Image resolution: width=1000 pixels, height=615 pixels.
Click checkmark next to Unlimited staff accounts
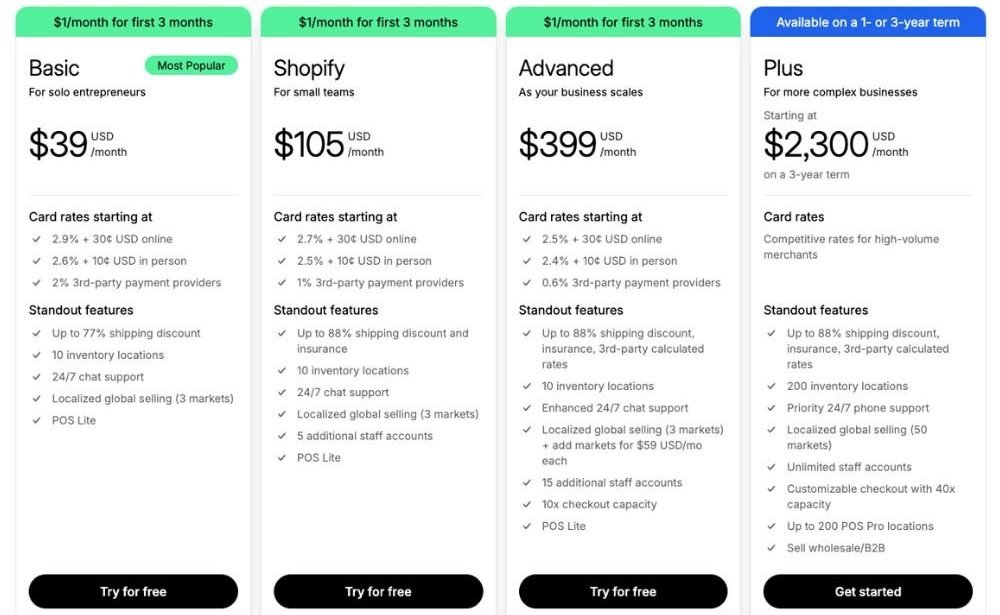(771, 467)
